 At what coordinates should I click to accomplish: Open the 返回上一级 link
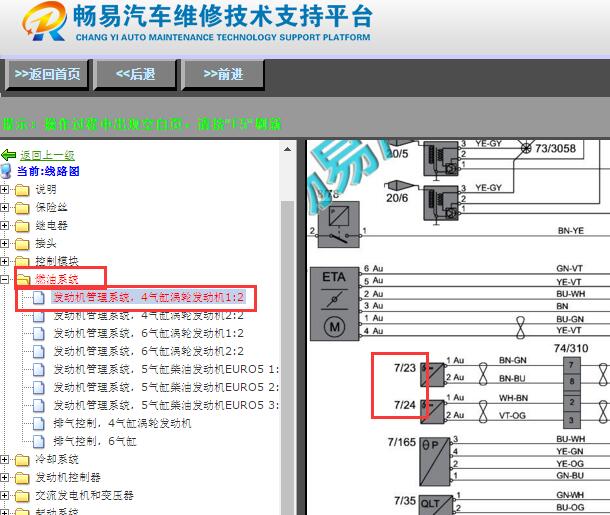(x=47, y=155)
